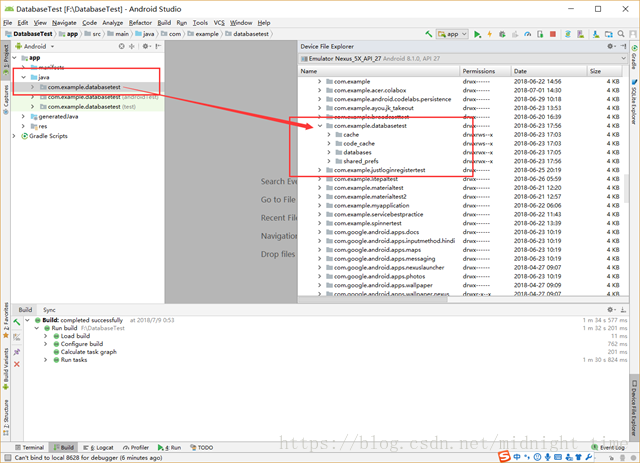
Task: Open Device File Explorer settings gear
Action: [611, 47]
